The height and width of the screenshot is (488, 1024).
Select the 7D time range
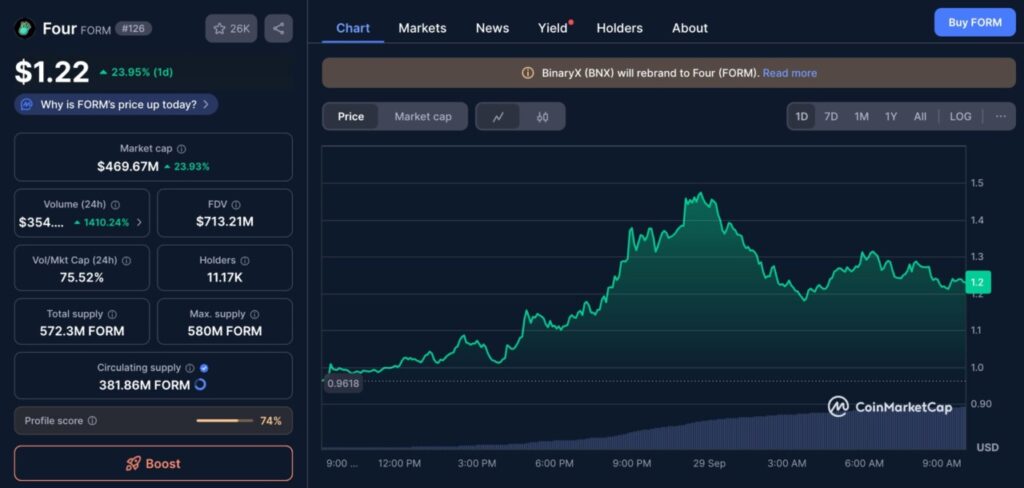click(x=831, y=117)
